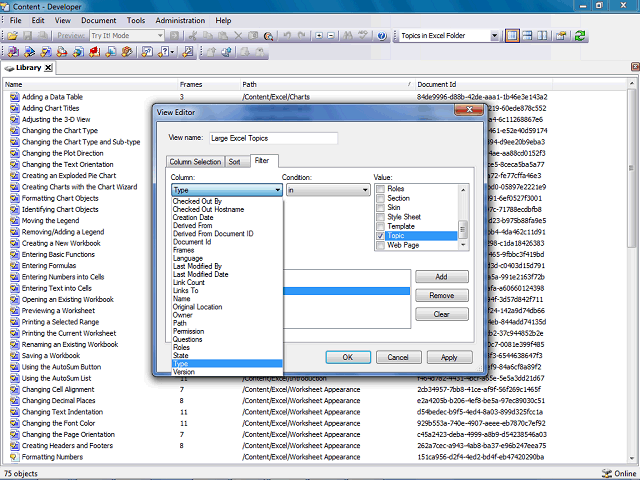The image size is (640, 480).
Task: Close the Library tab with its X
Action: (48, 68)
